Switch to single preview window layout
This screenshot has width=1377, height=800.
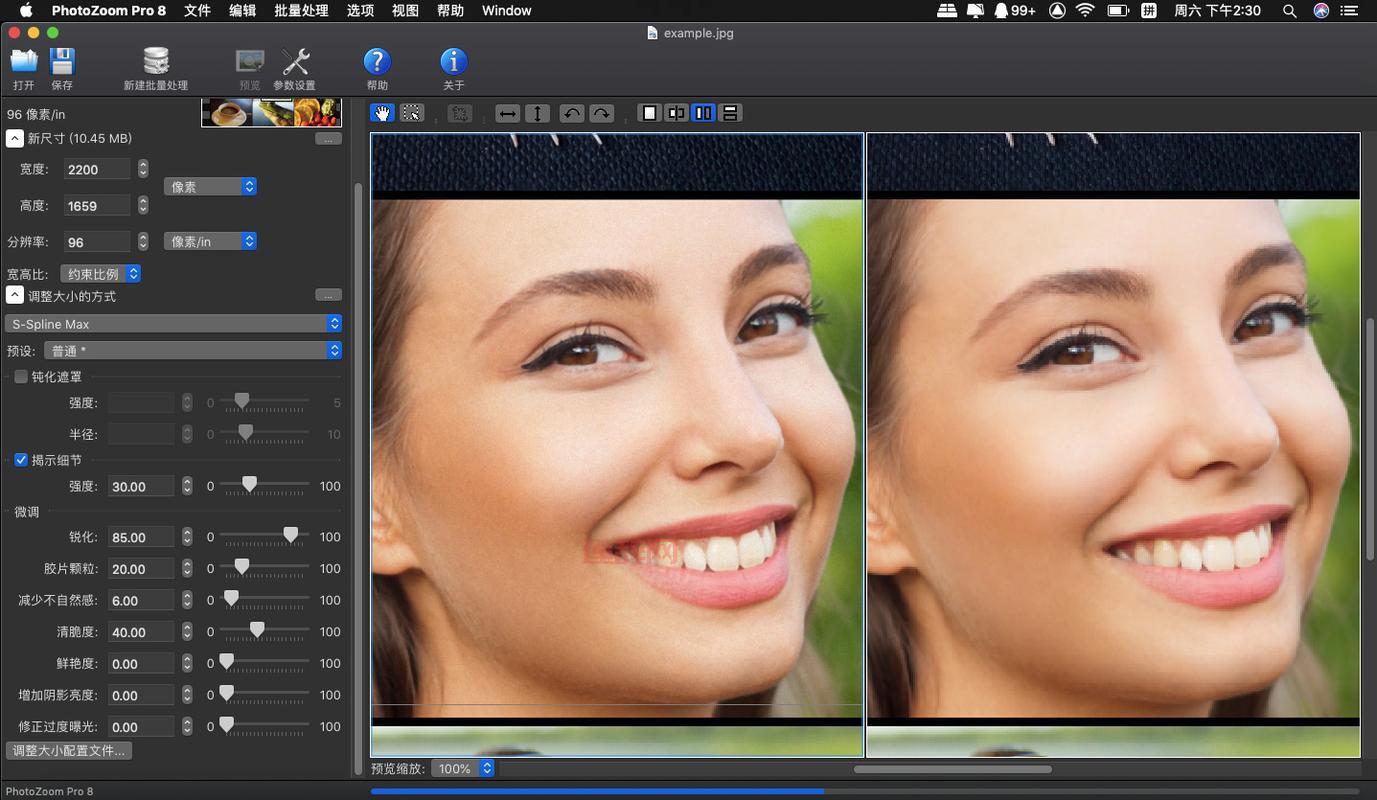650,113
